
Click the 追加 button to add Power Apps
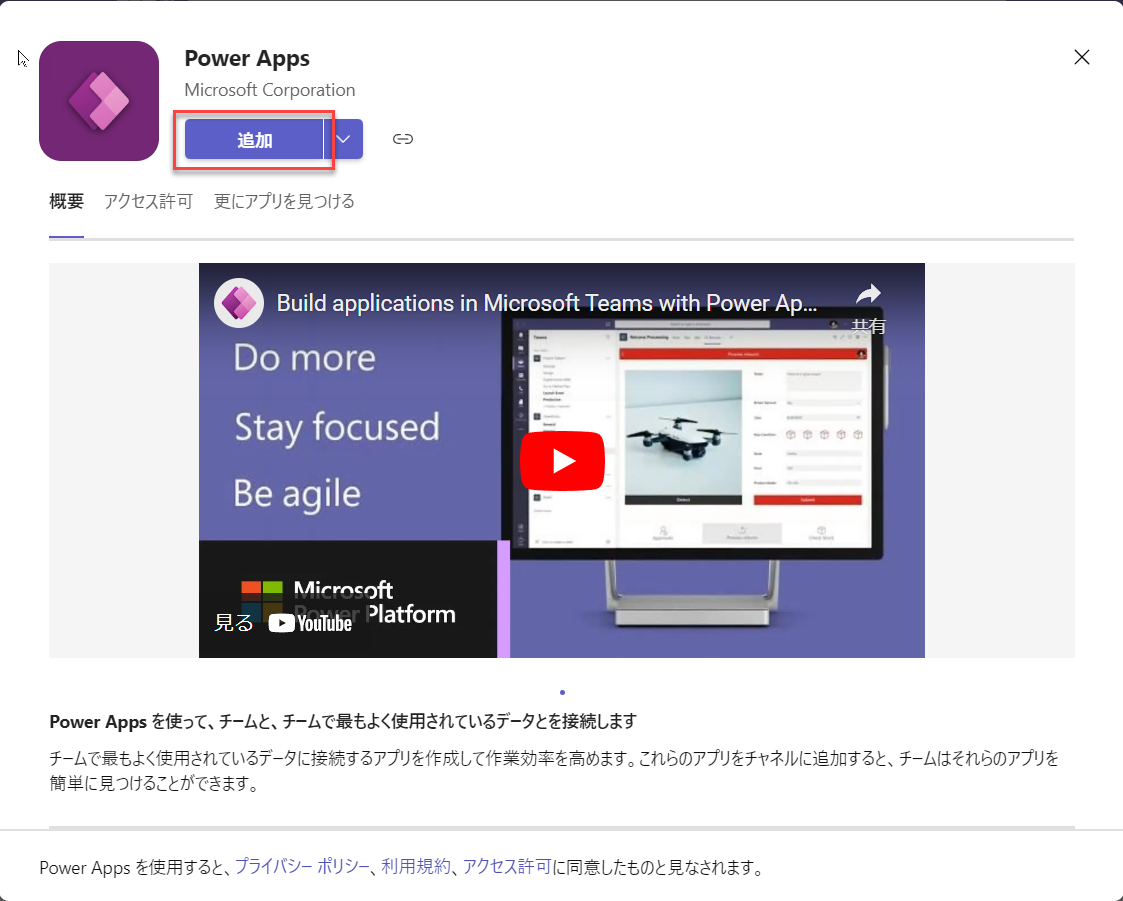point(254,140)
